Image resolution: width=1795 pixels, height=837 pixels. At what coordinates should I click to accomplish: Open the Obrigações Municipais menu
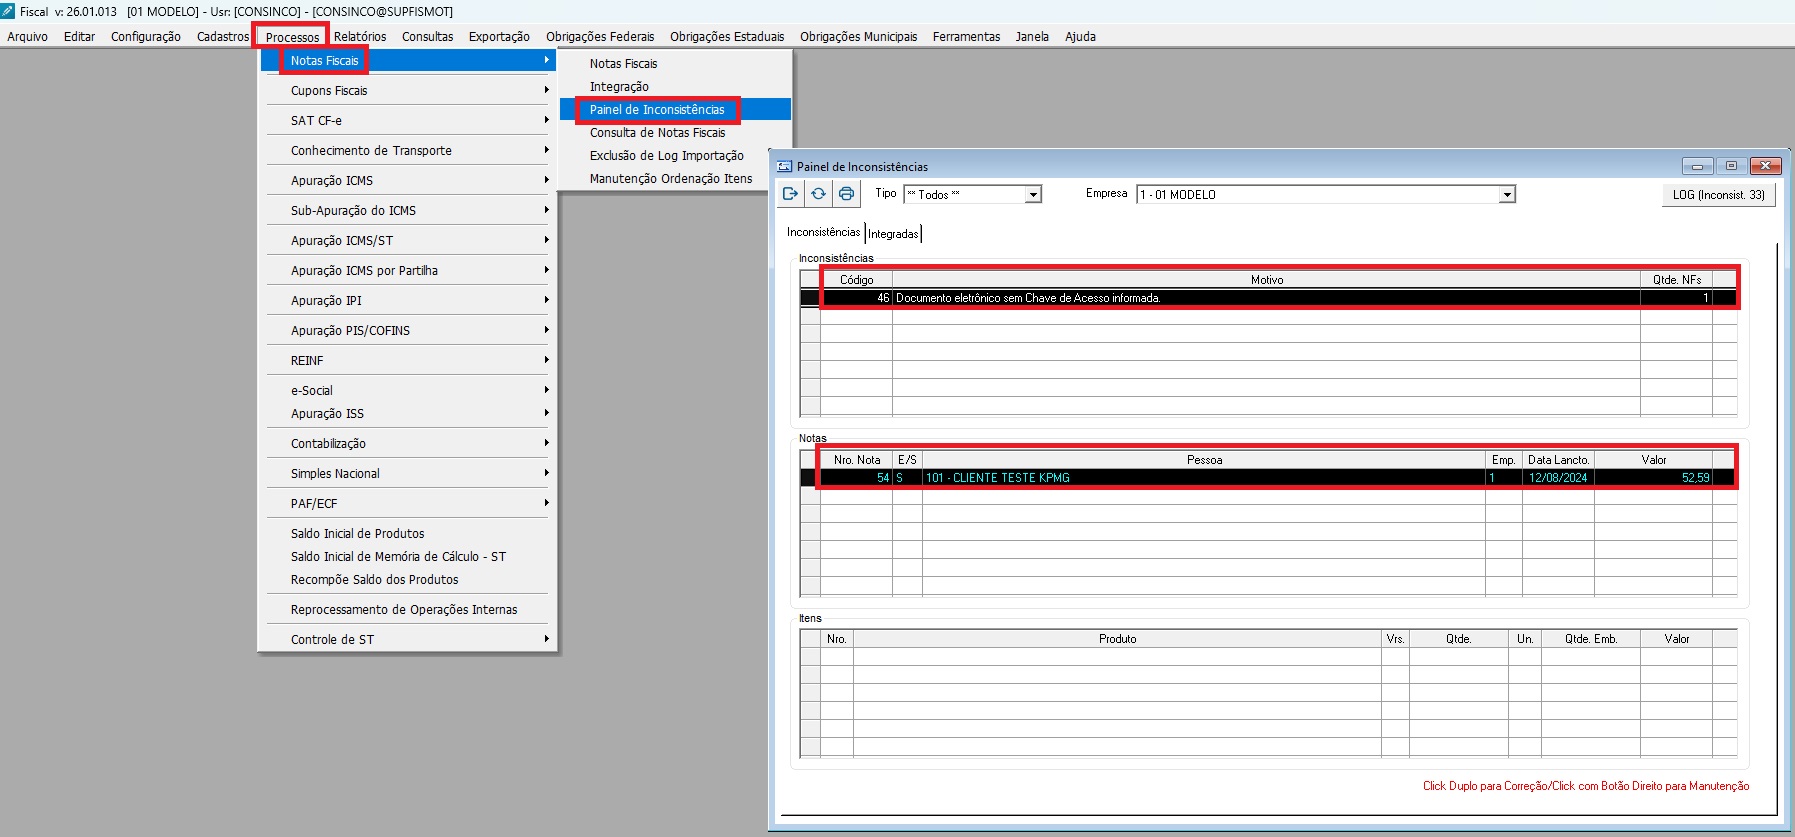pos(858,36)
